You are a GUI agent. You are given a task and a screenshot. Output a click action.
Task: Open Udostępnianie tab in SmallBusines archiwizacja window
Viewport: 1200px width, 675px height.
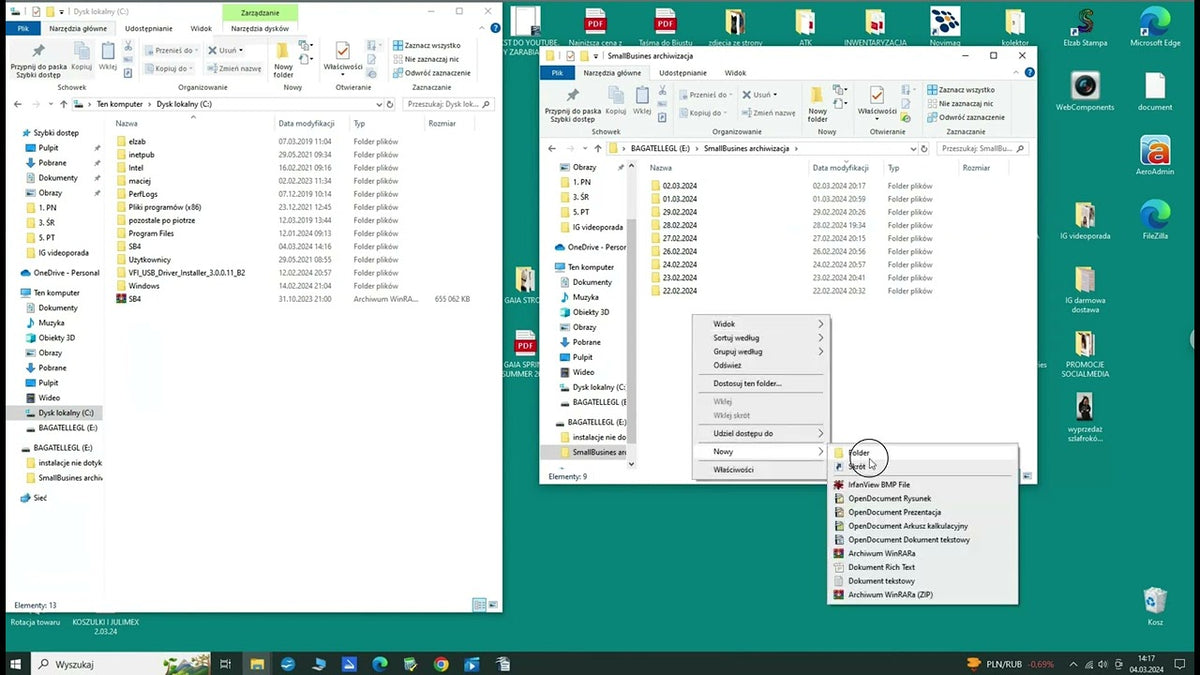click(x=683, y=73)
